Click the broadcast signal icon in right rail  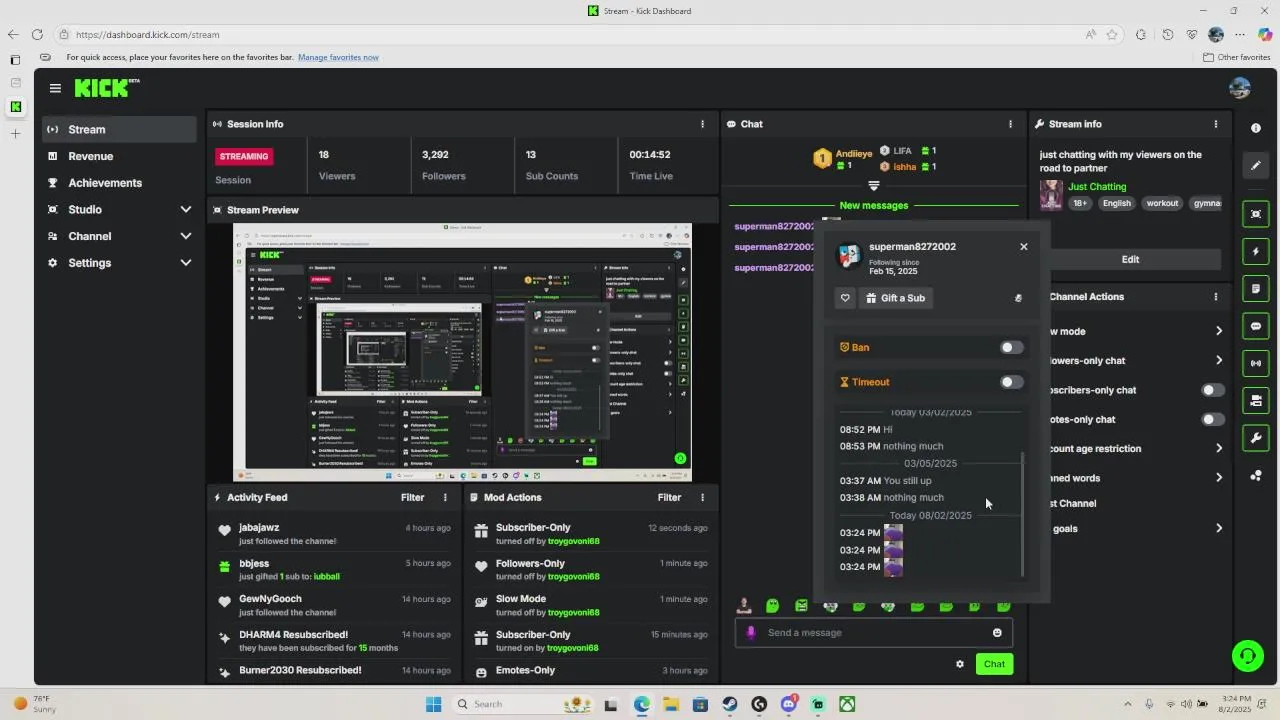(x=1256, y=363)
